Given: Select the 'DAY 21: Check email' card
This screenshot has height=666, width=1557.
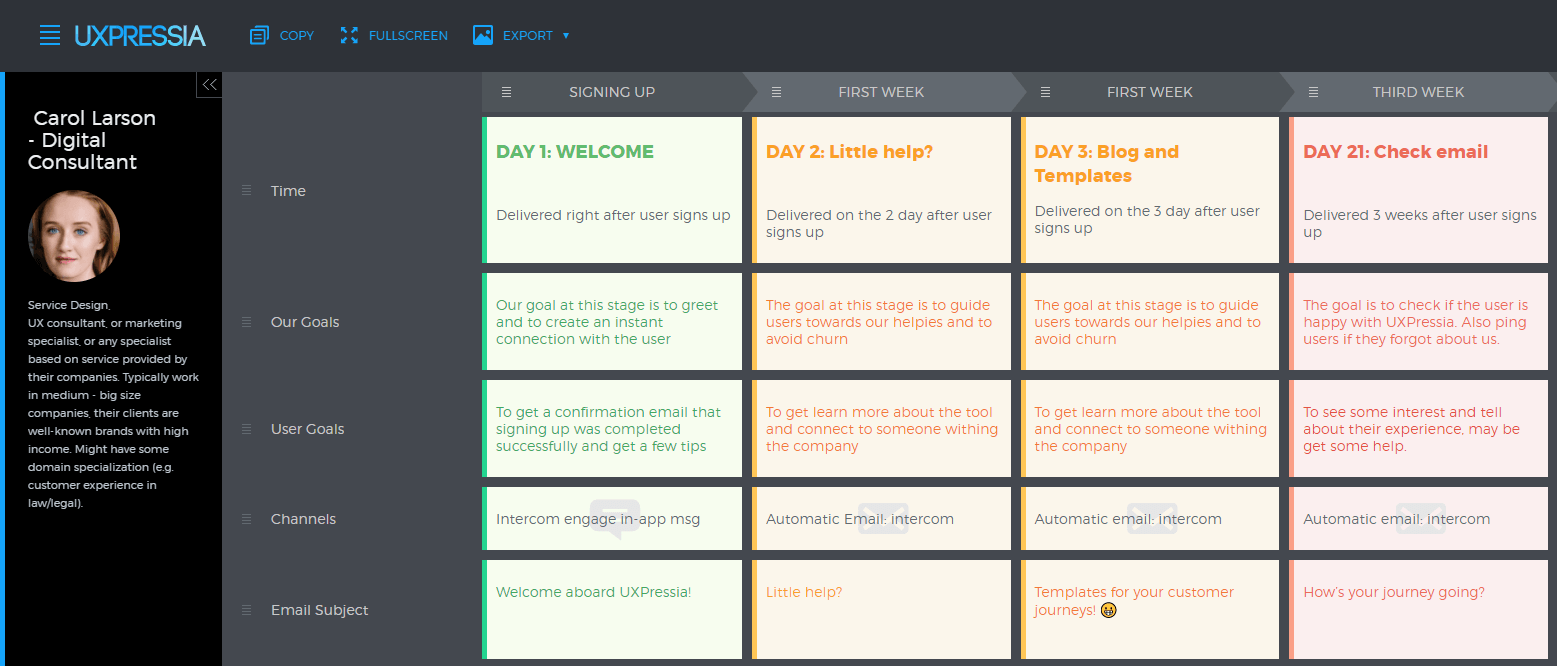Looking at the screenshot, I should coord(1418,190).
